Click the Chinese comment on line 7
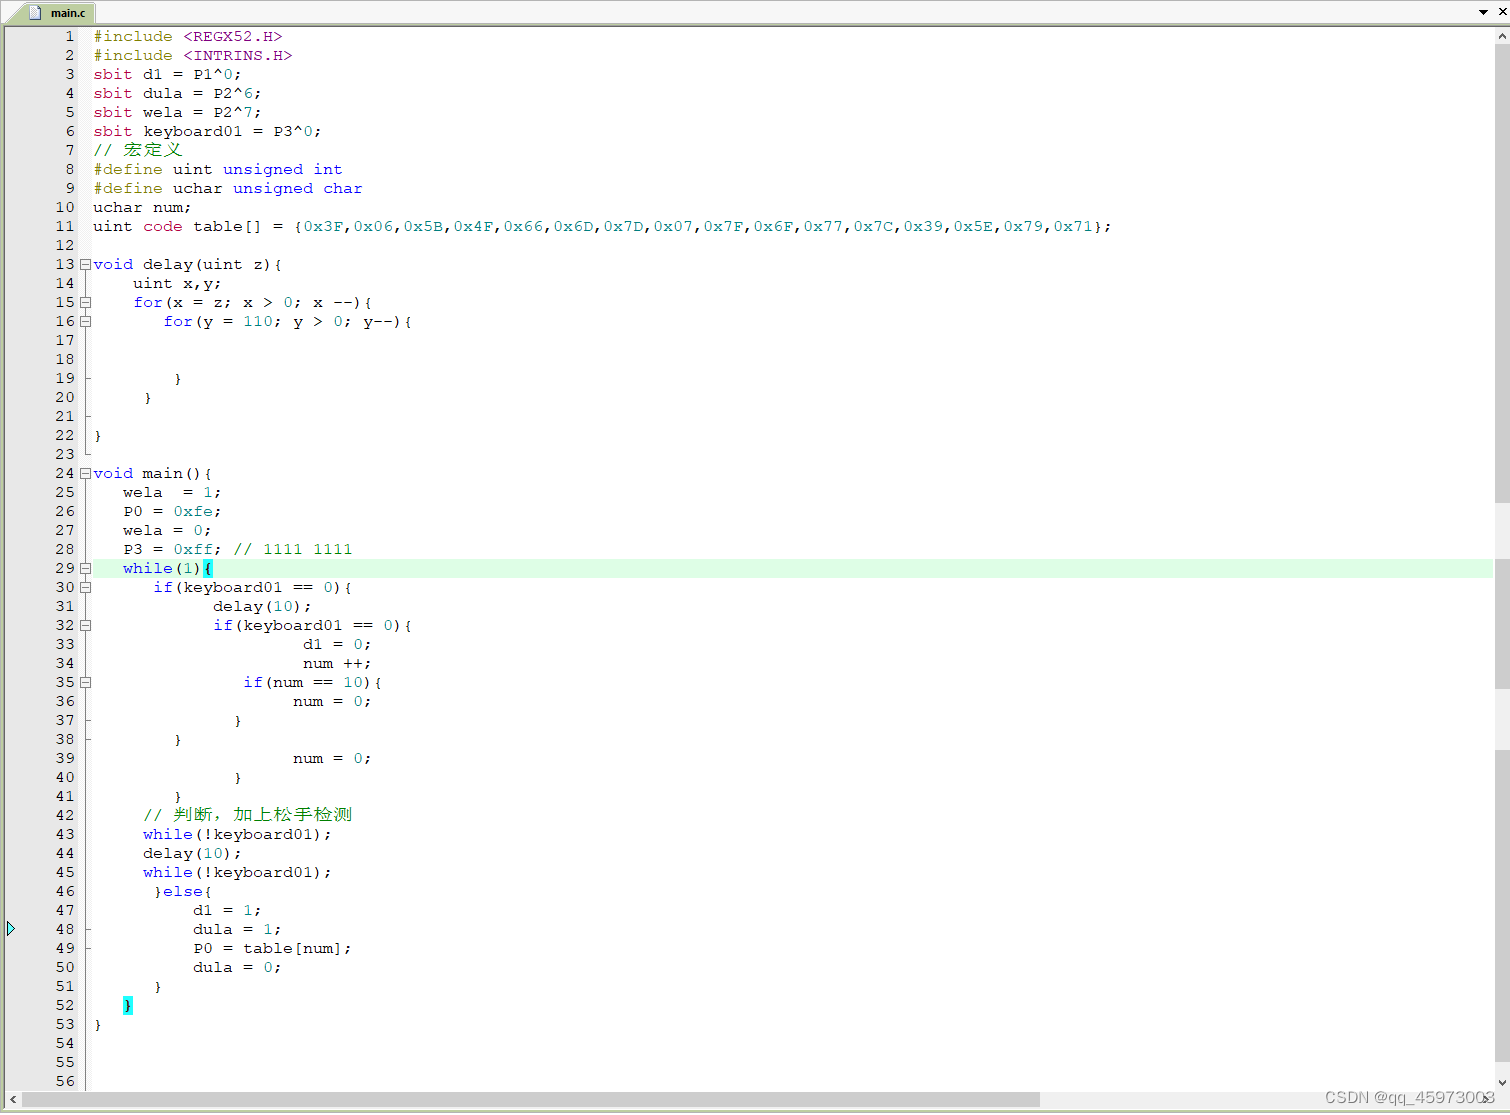The height and width of the screenshot is (1115, 1510). coord(138,151)
